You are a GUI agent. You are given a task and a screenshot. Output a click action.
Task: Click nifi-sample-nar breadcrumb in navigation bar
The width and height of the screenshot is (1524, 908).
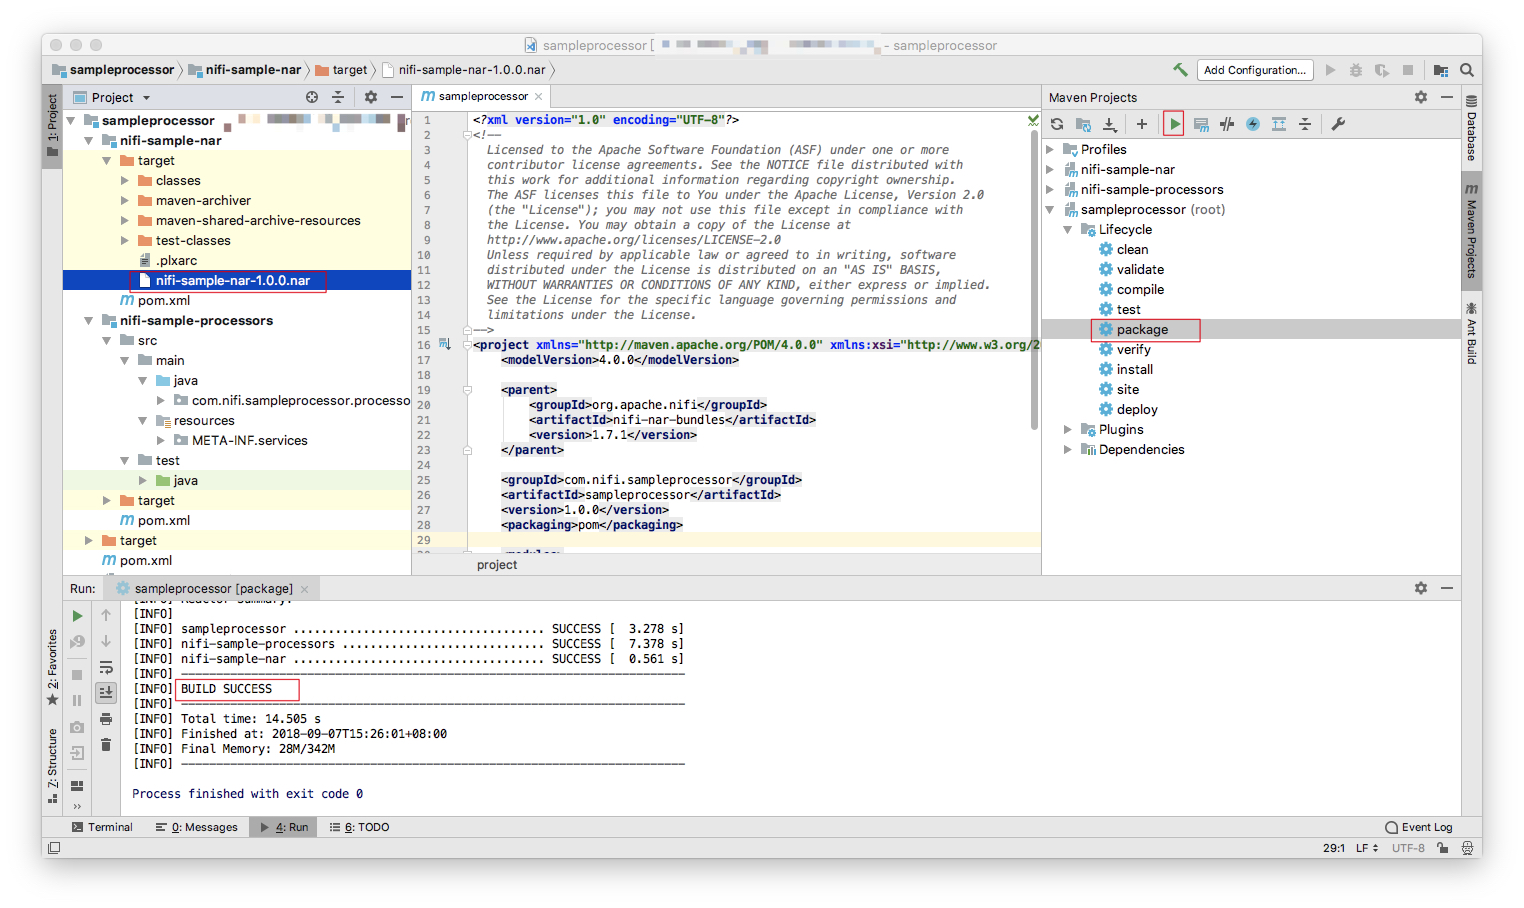point(245,70)
